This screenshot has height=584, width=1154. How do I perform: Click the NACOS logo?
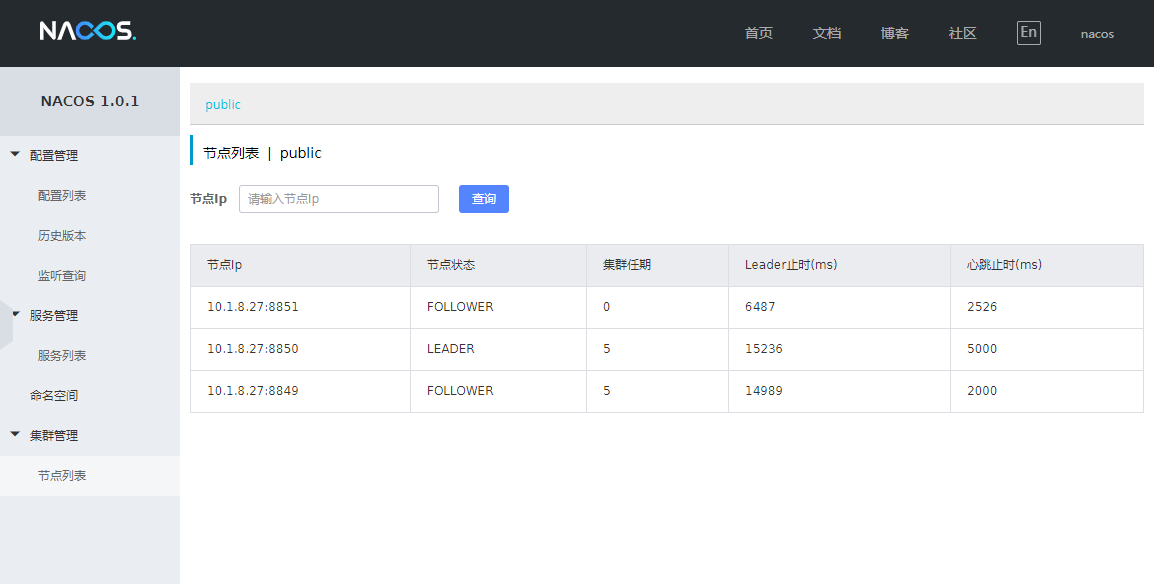(x=88, y=31)
